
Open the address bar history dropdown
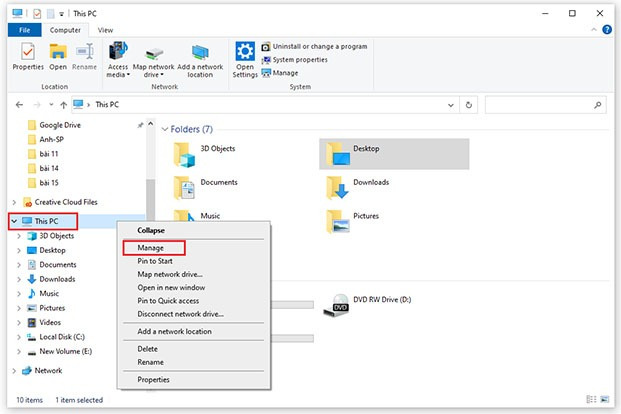451,105
